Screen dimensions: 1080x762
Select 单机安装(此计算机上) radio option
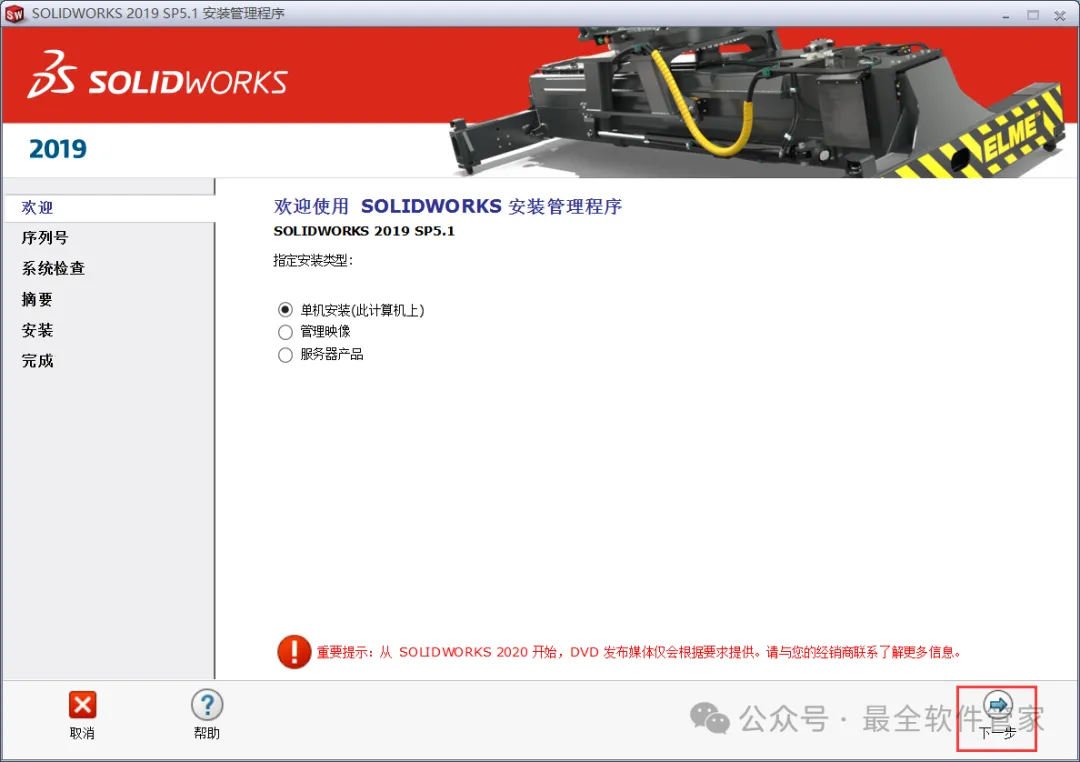285,309
